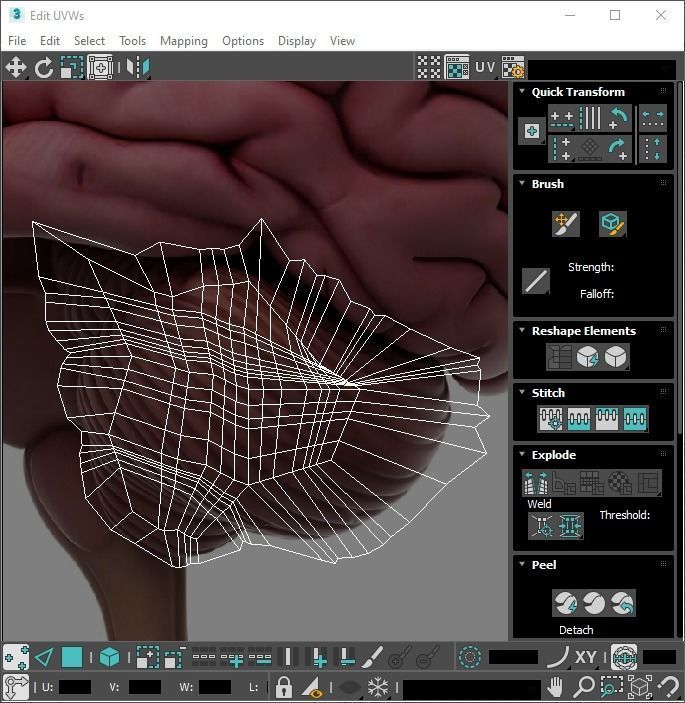
Task: Open the XY falloff space flyout
Action: tap(586, 658)
